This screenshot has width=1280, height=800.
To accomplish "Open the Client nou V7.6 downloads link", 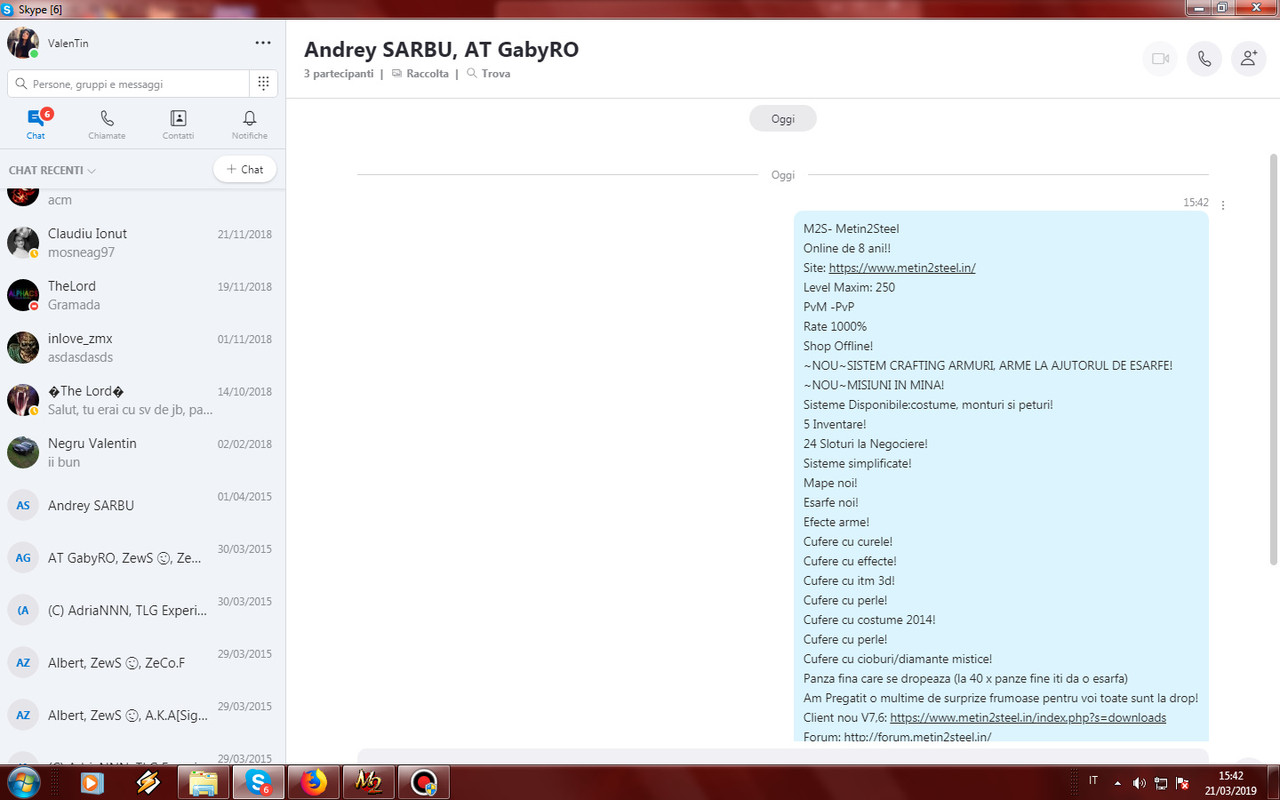I will [1028, 718].
